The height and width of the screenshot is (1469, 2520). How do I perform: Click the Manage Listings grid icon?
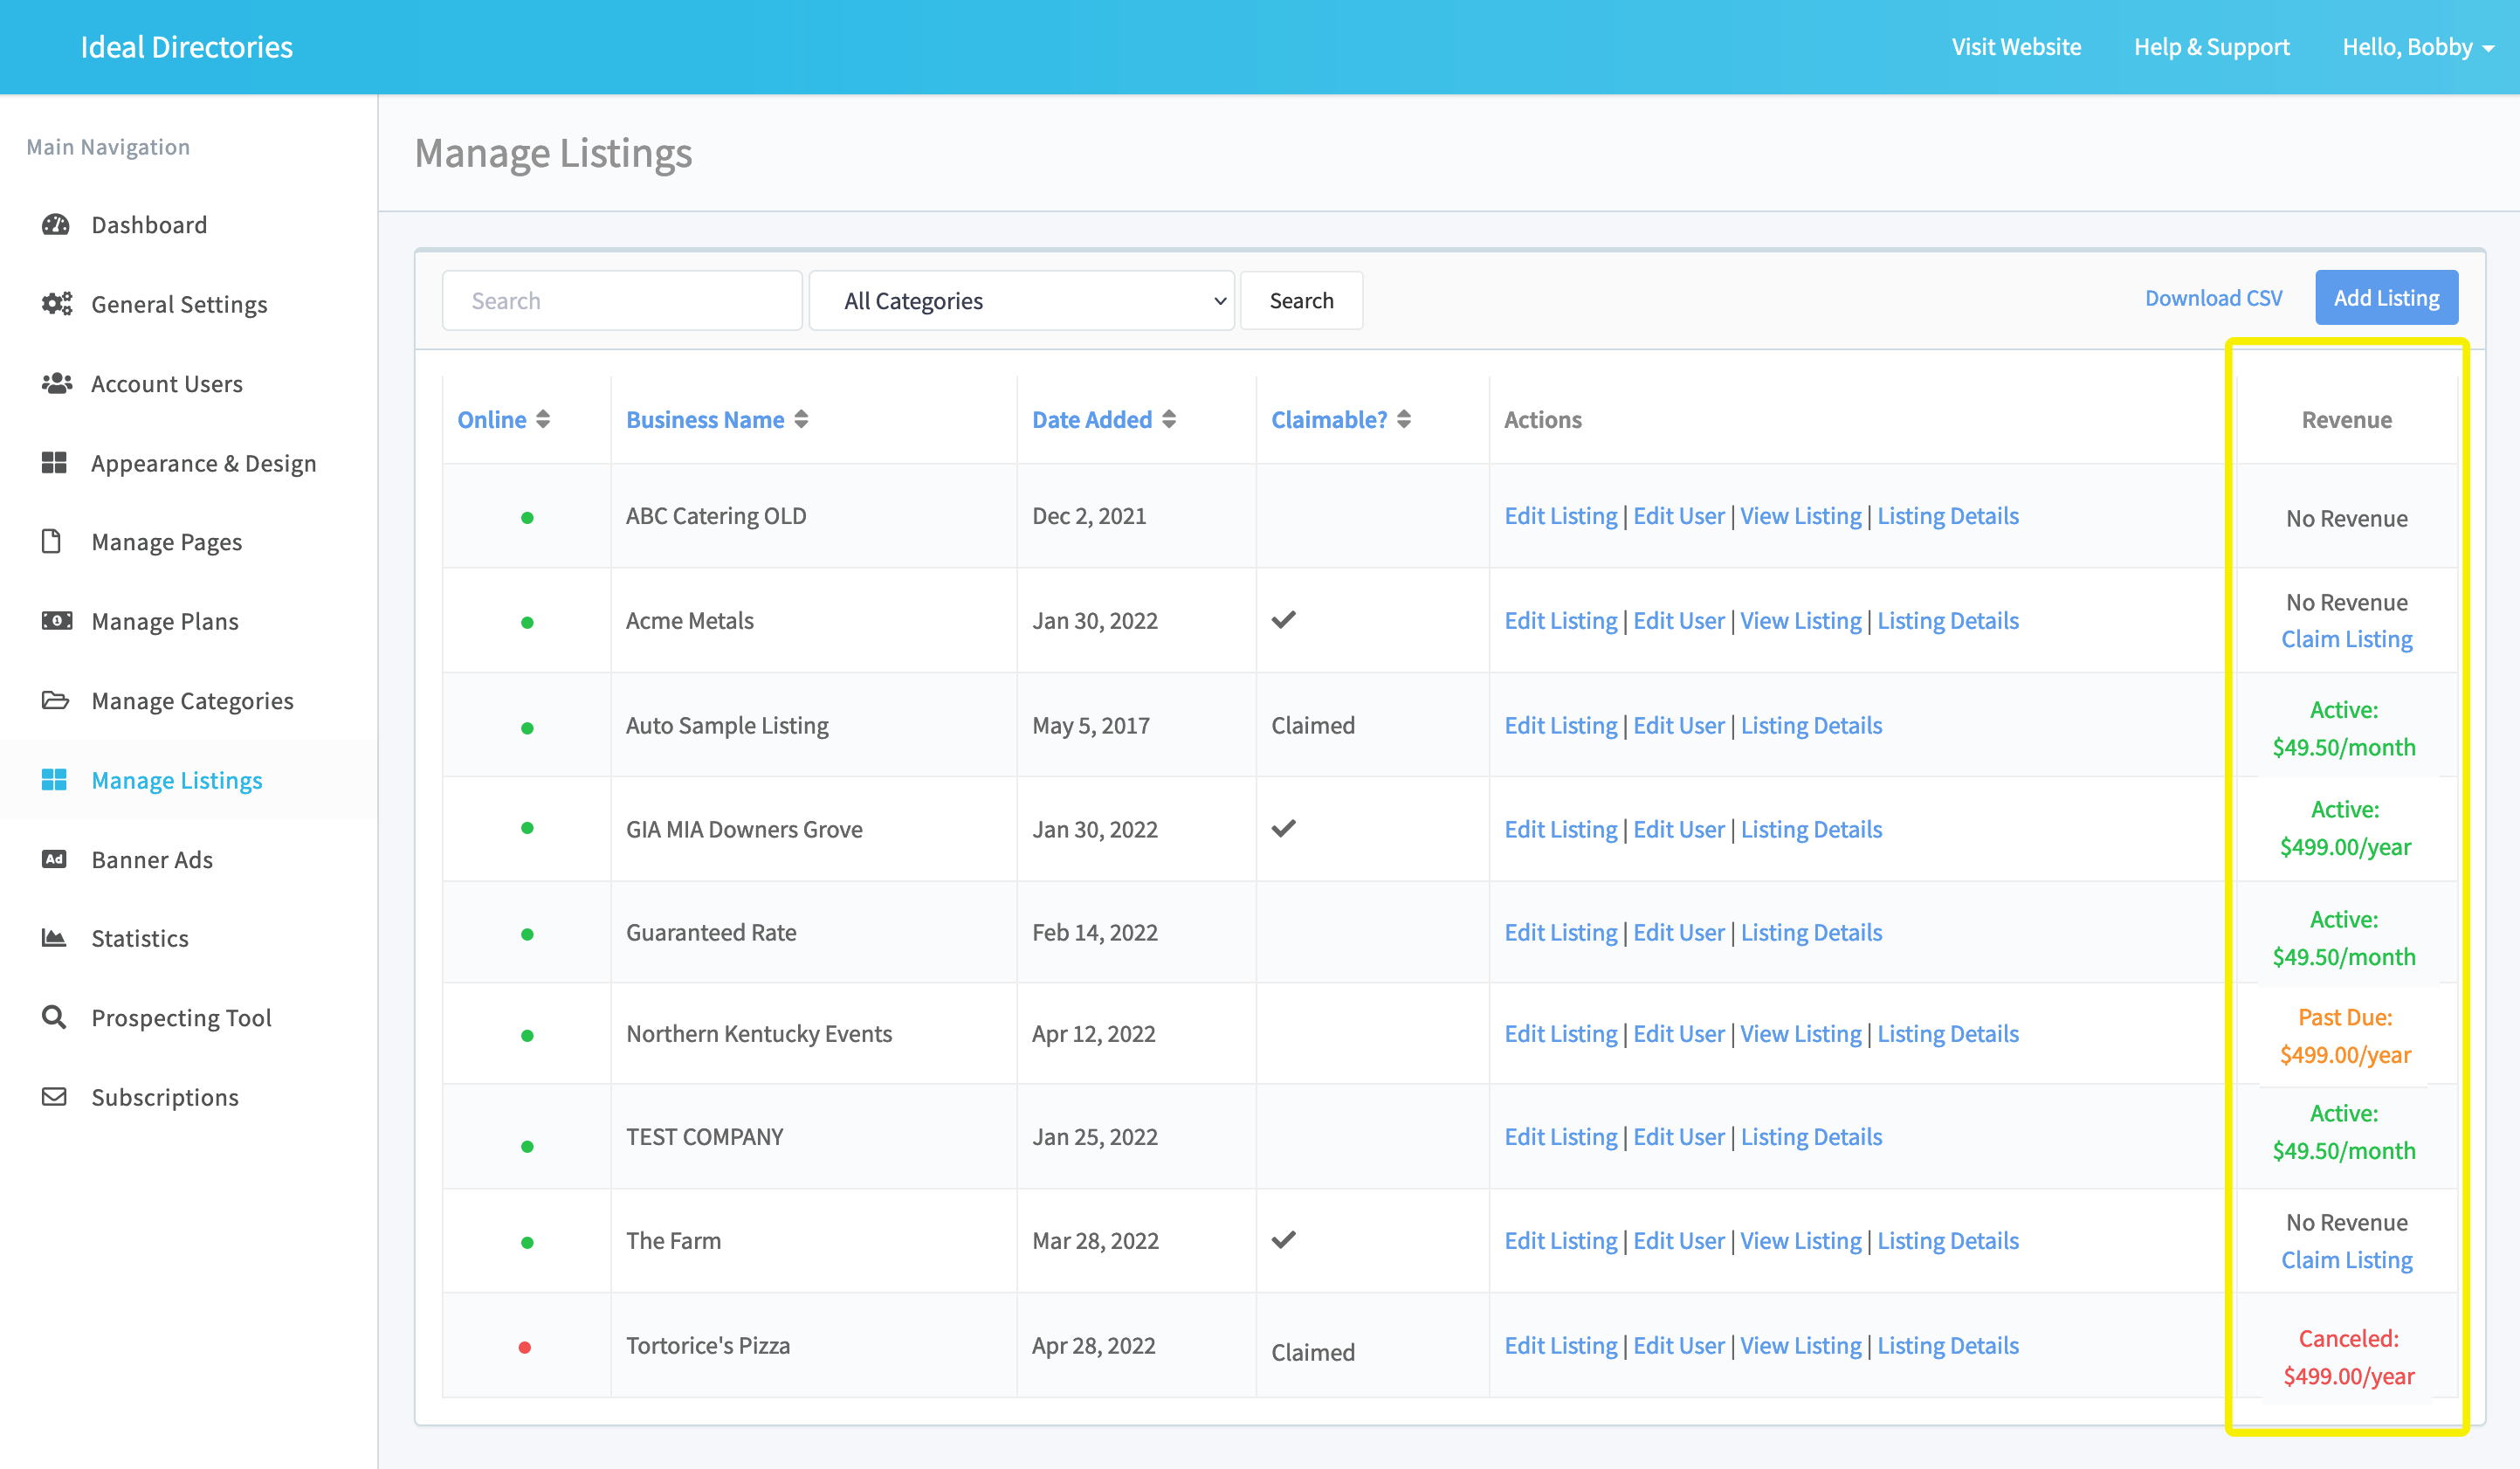pyautogui.click(x=54, y=779)
